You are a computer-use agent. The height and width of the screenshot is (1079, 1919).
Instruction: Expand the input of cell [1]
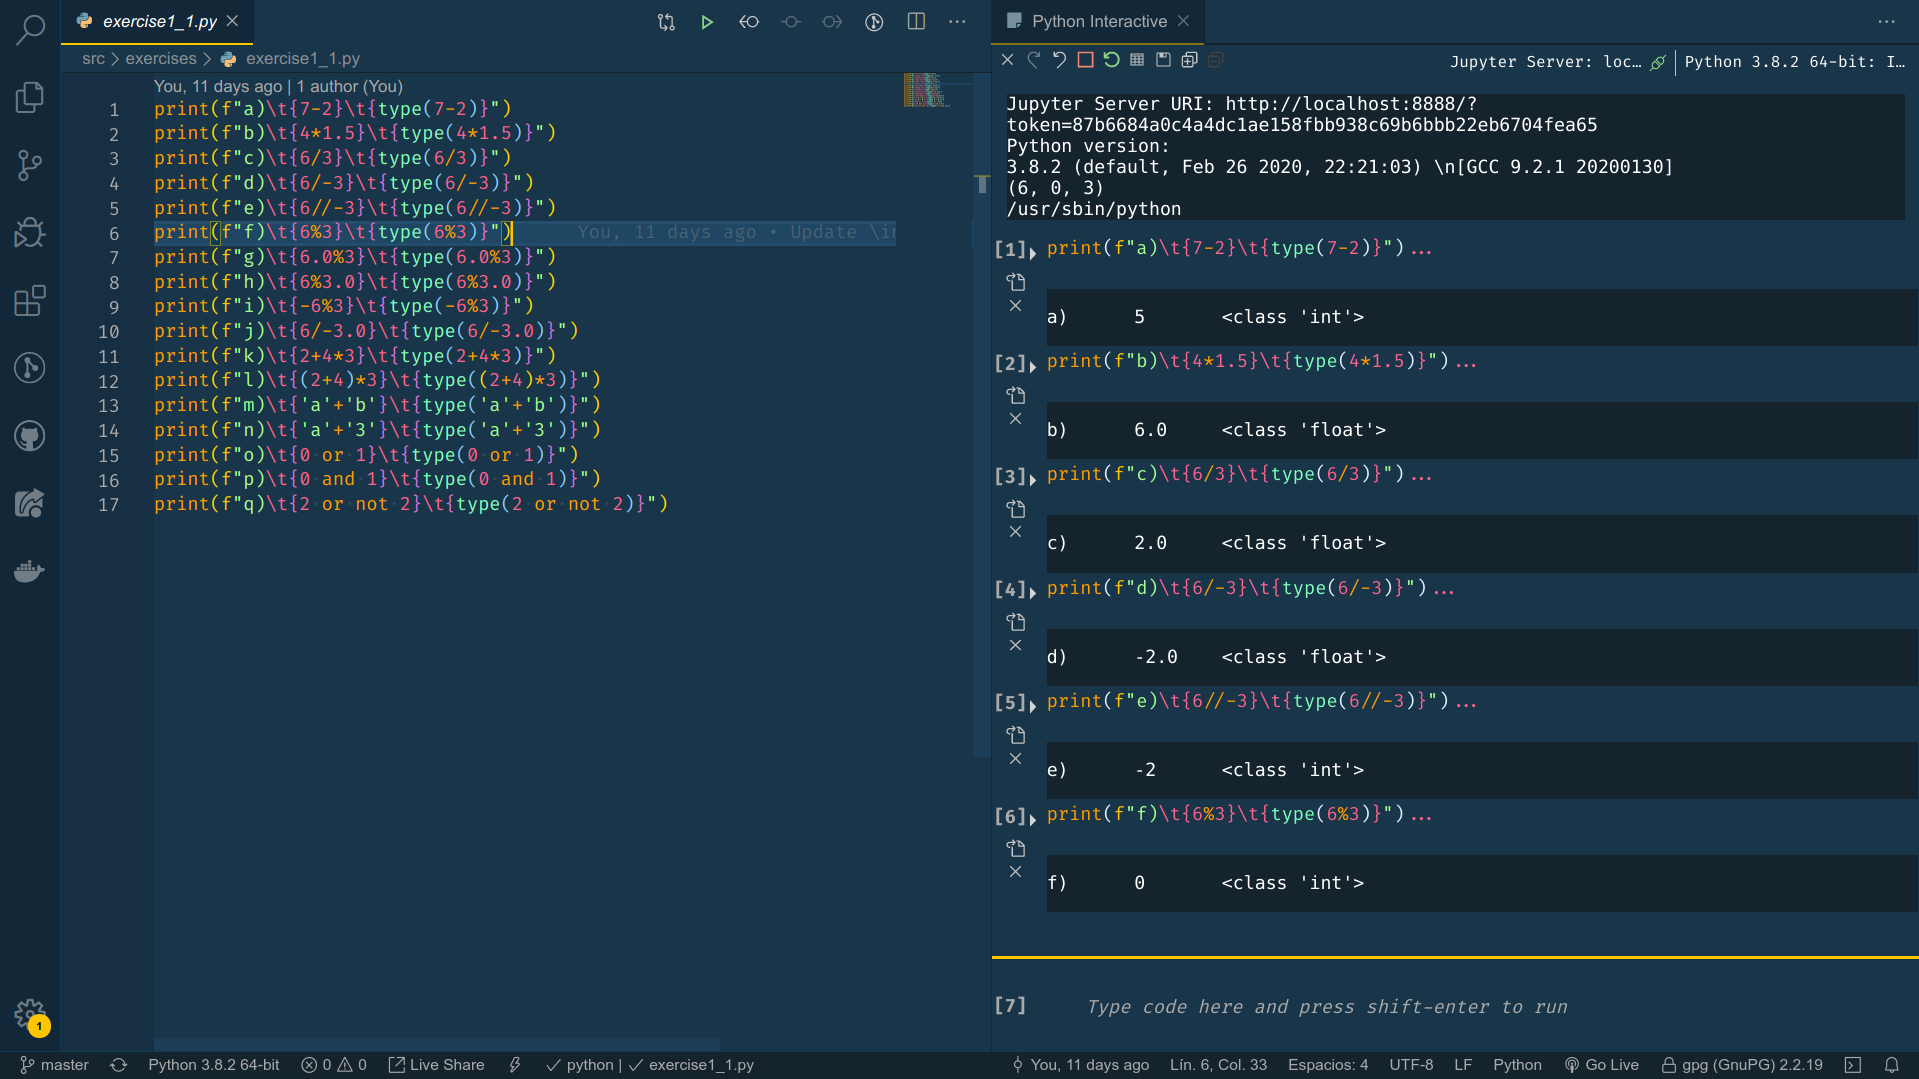click(1033, 252)
